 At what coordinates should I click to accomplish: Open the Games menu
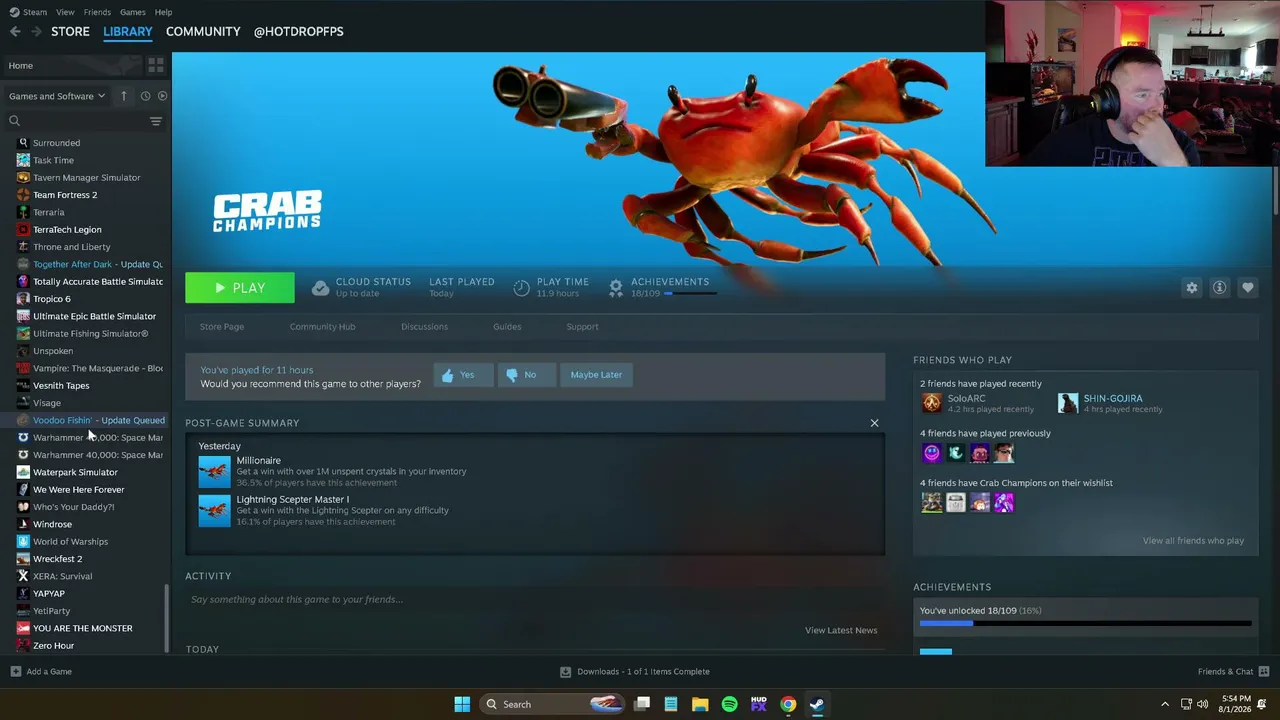[x=133, y=12]
